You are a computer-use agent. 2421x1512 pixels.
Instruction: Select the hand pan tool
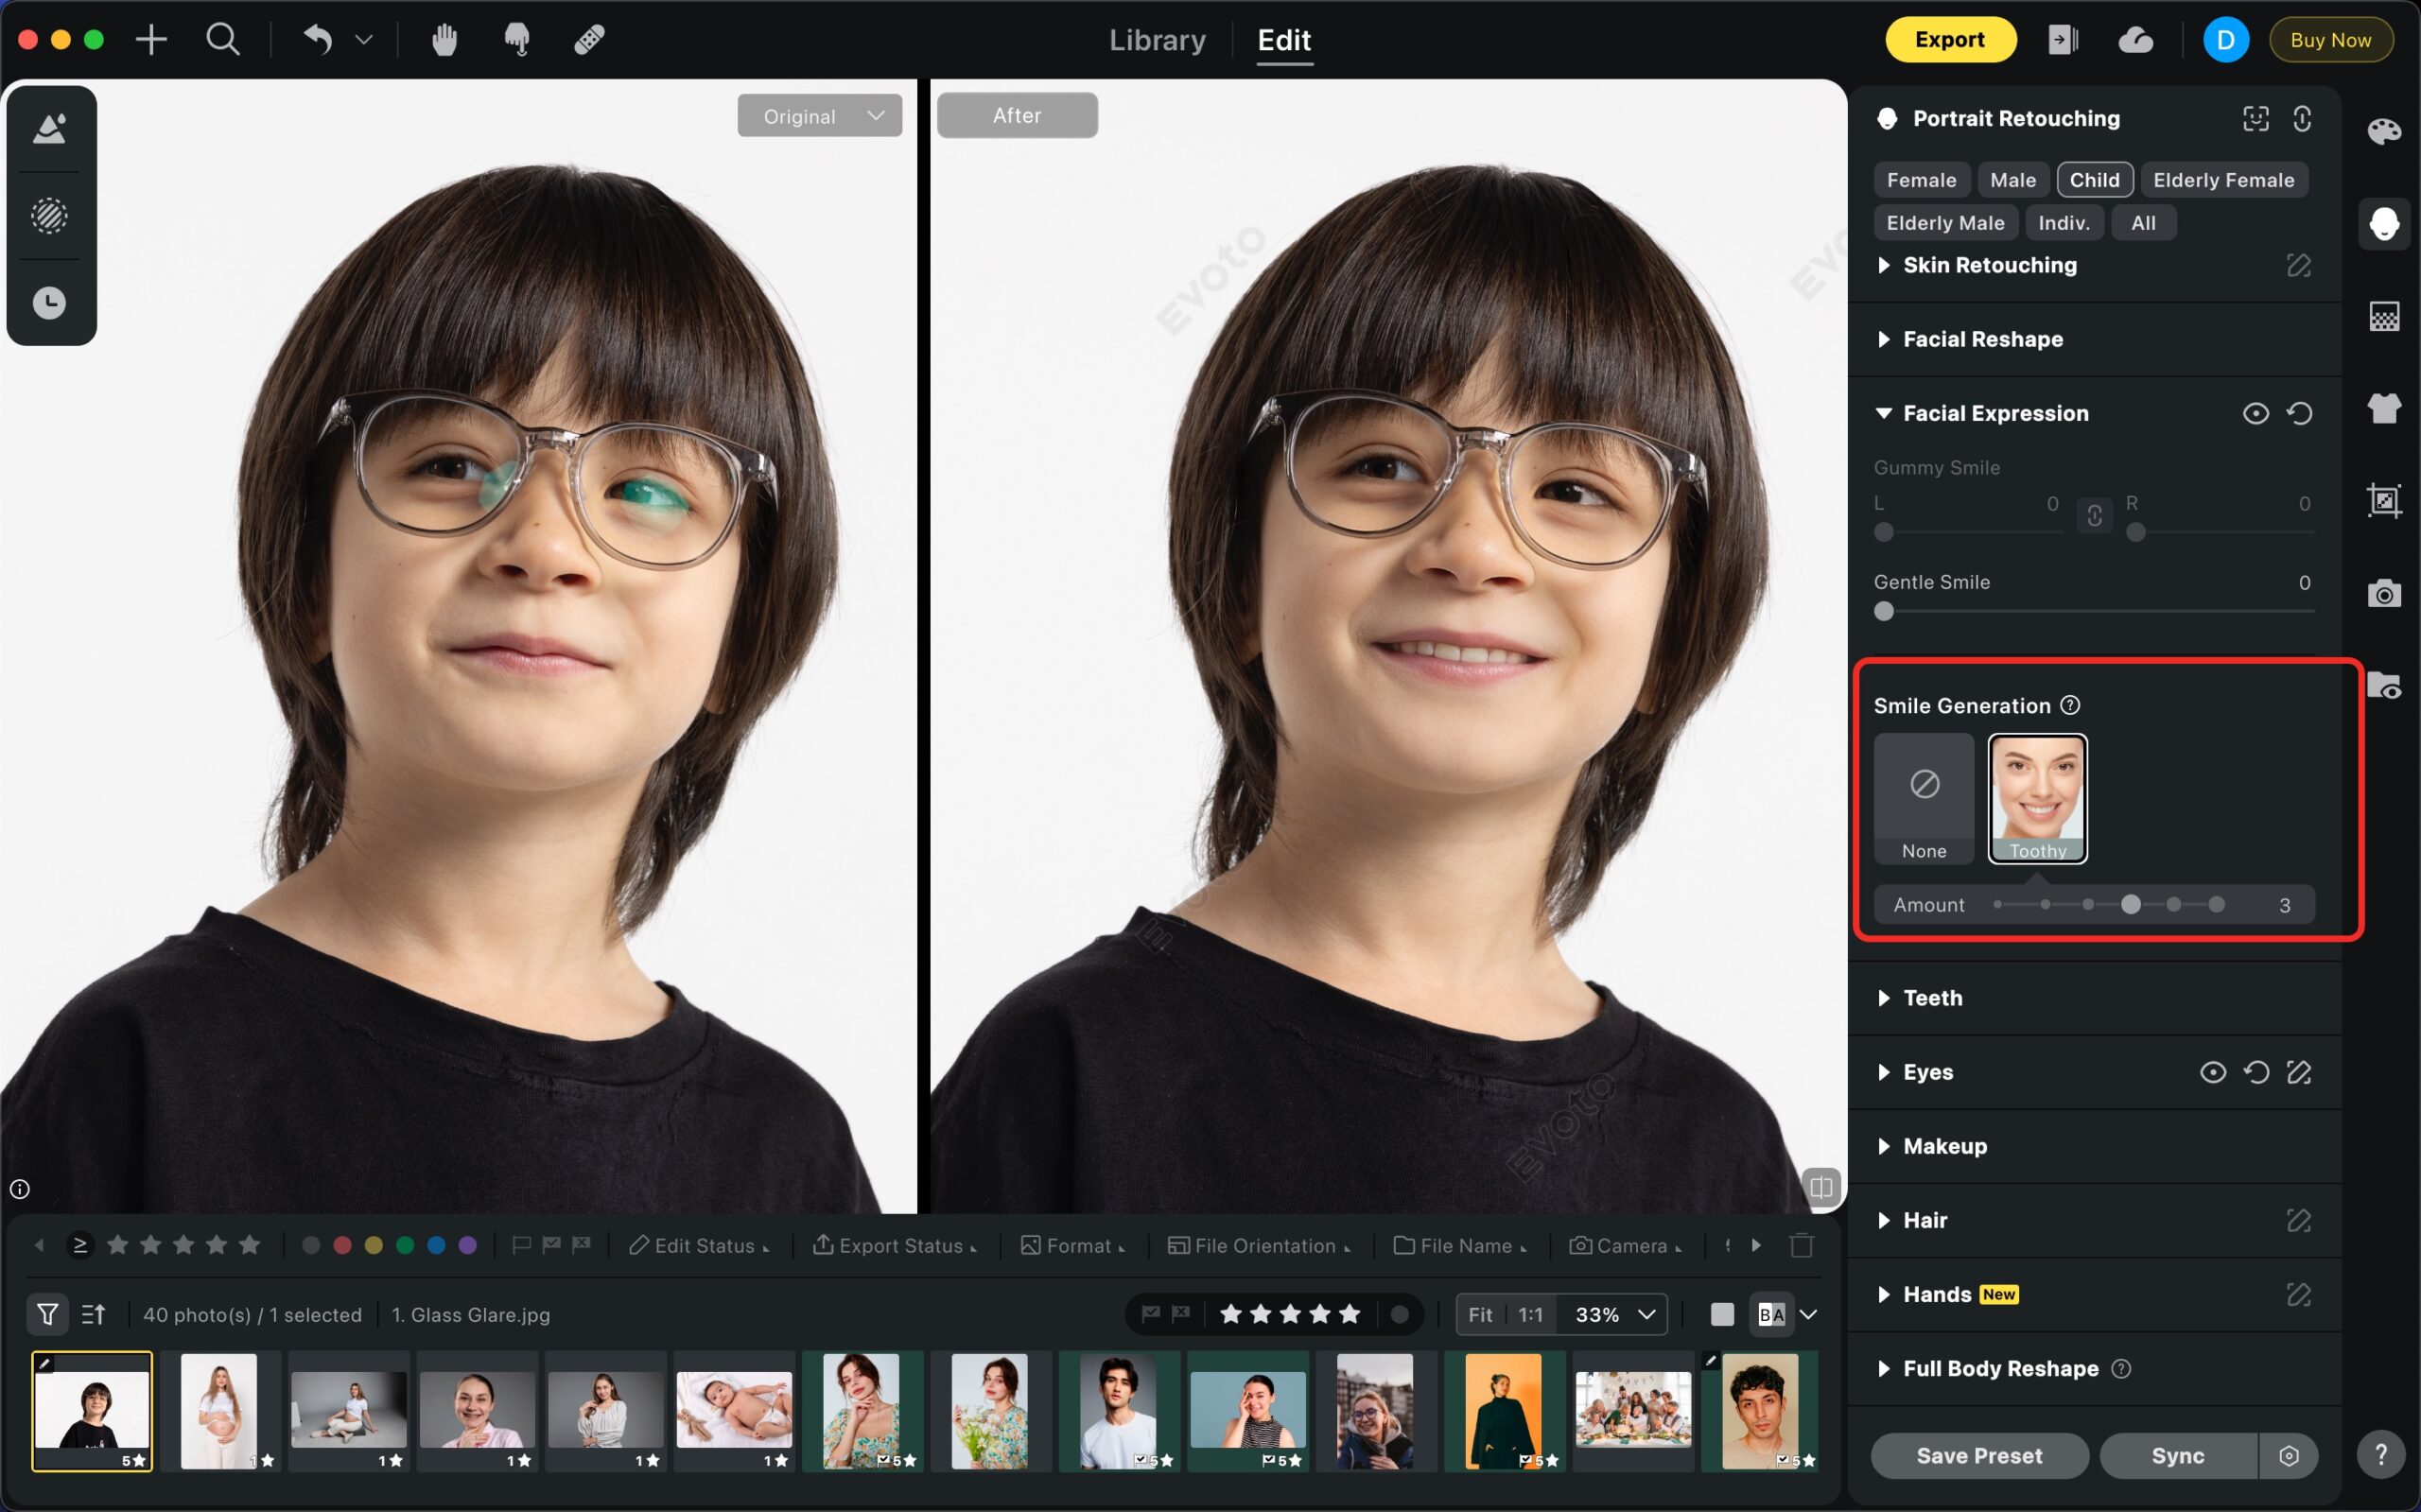click(x=444, y=40)
